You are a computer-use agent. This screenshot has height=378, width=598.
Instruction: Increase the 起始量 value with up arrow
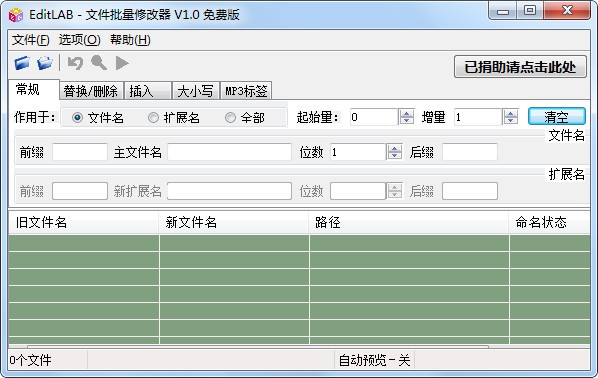click(407, 113)
